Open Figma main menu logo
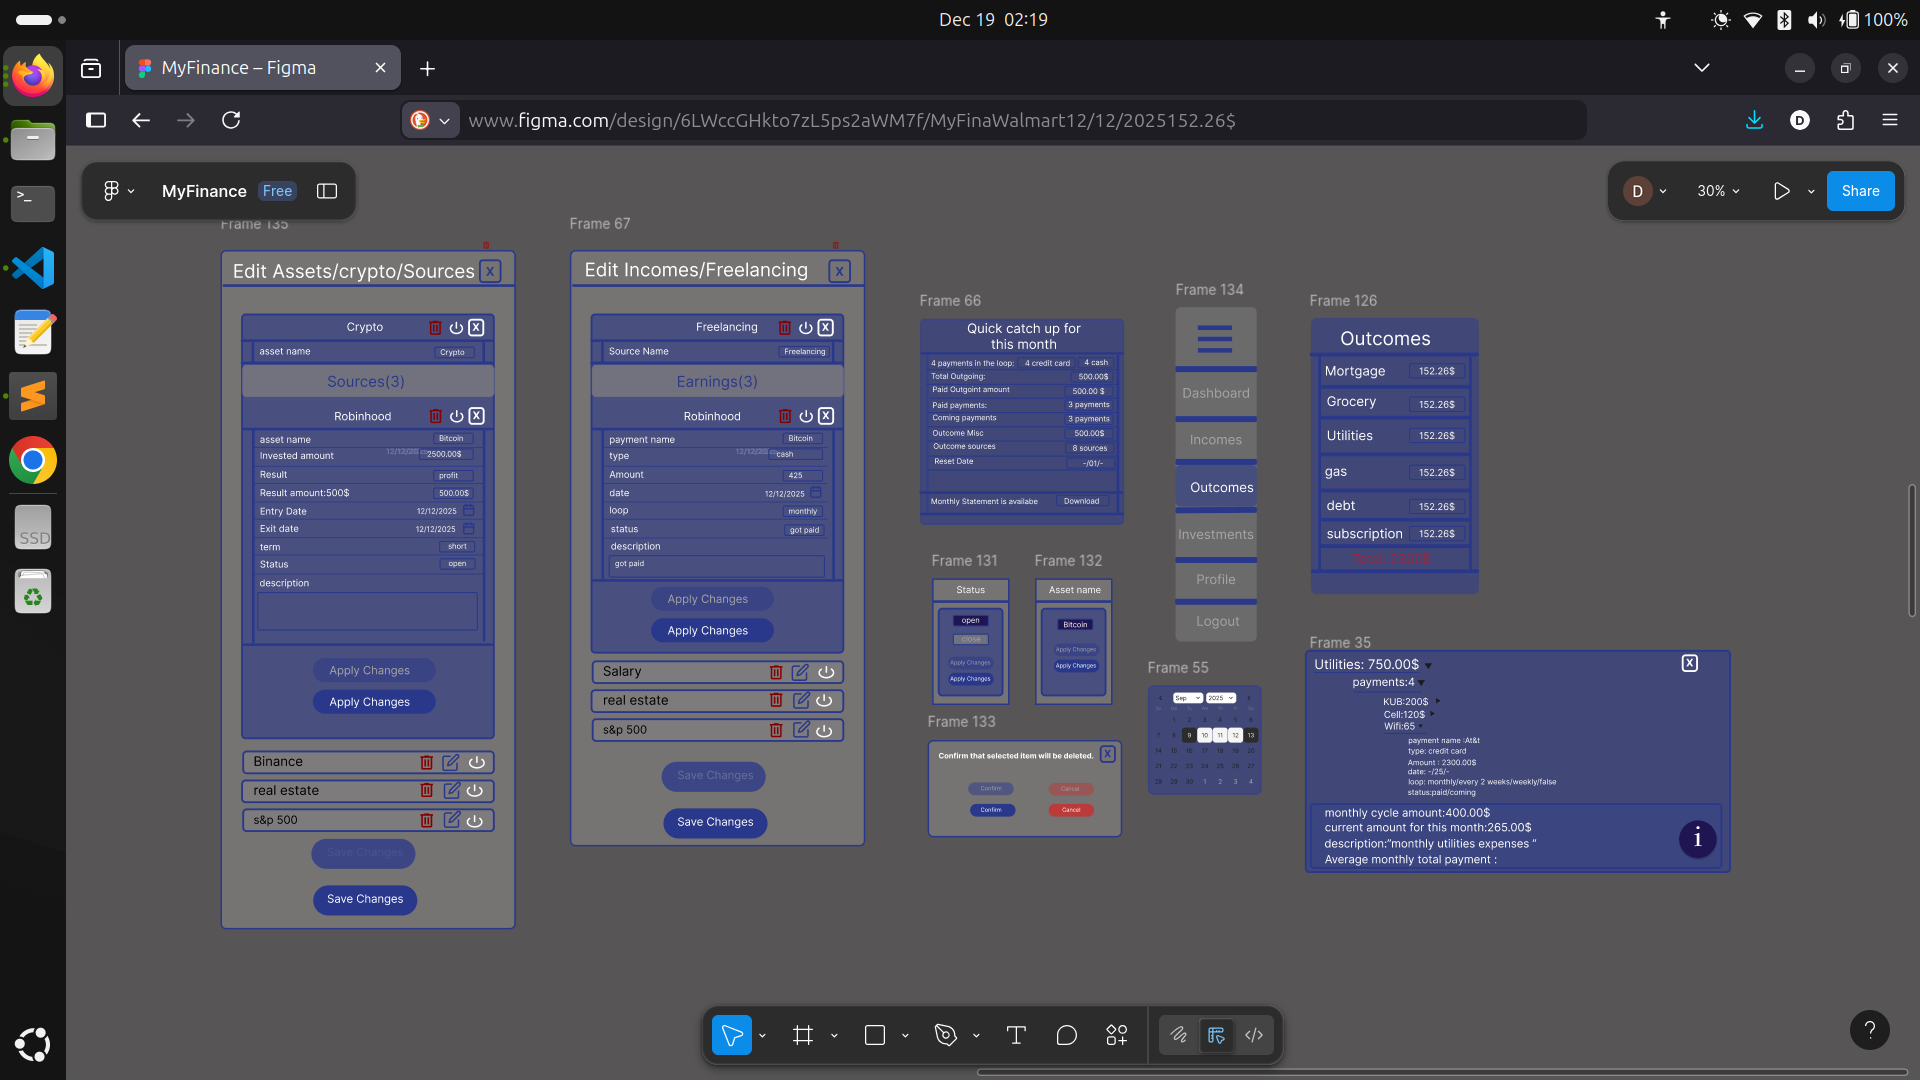Viewport: 1920px width, 1080px height. point(112,191)
